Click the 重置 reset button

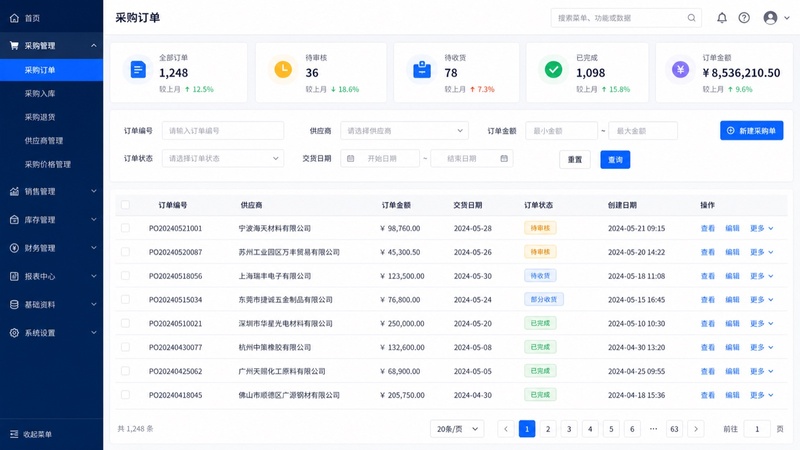575,160
